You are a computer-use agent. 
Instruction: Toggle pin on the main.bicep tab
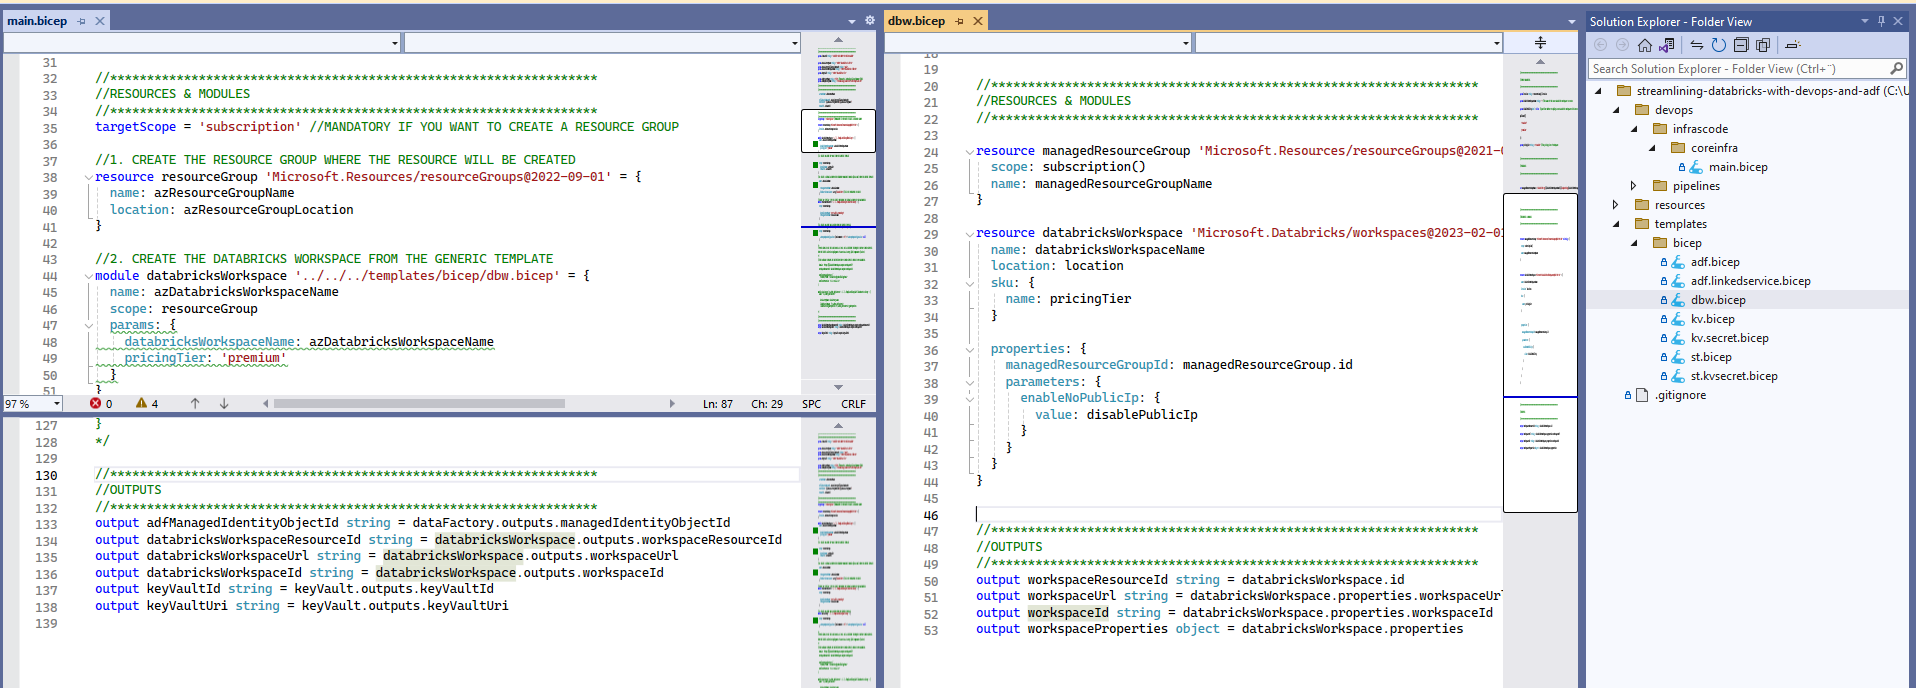[x=82, y=21]
